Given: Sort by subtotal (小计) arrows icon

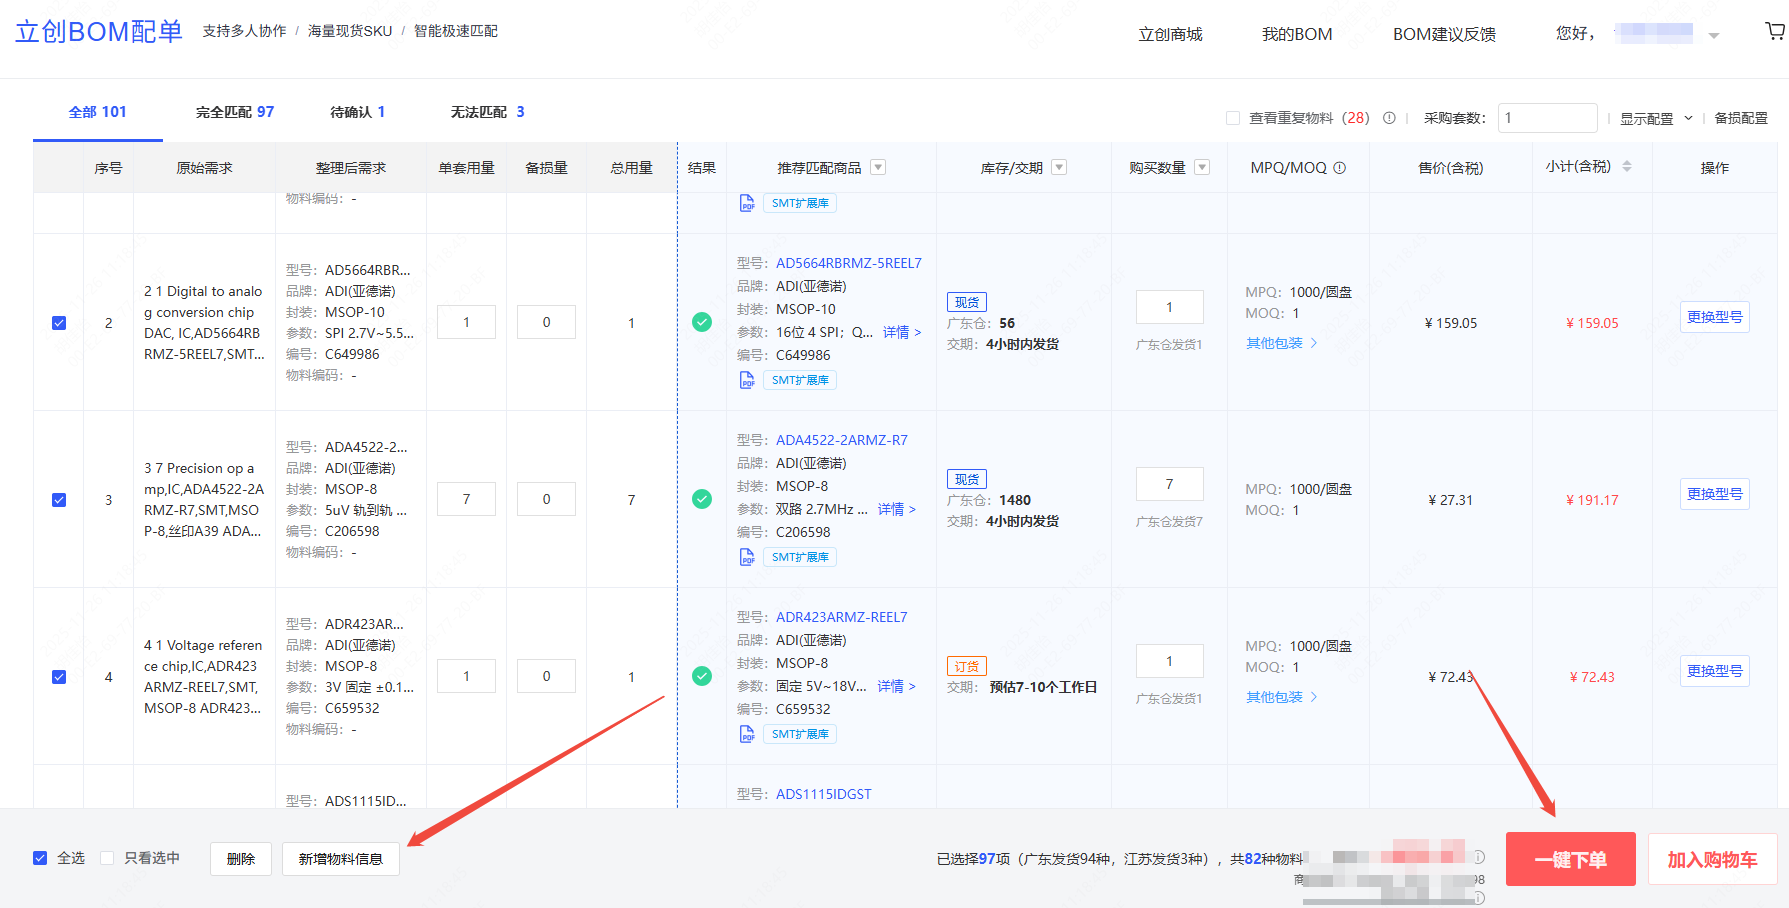Looking at the screenshot, I should point(1627,166).
